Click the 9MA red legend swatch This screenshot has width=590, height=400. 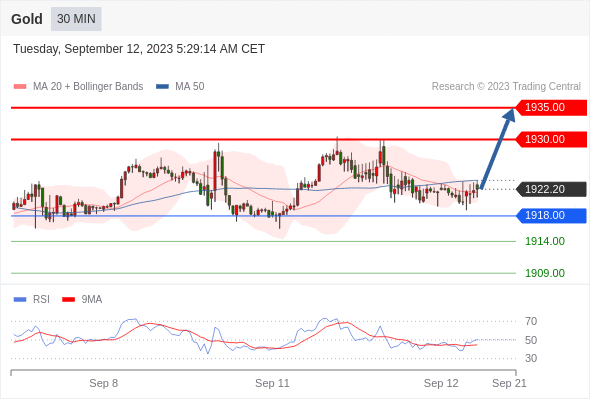point(68,300)
